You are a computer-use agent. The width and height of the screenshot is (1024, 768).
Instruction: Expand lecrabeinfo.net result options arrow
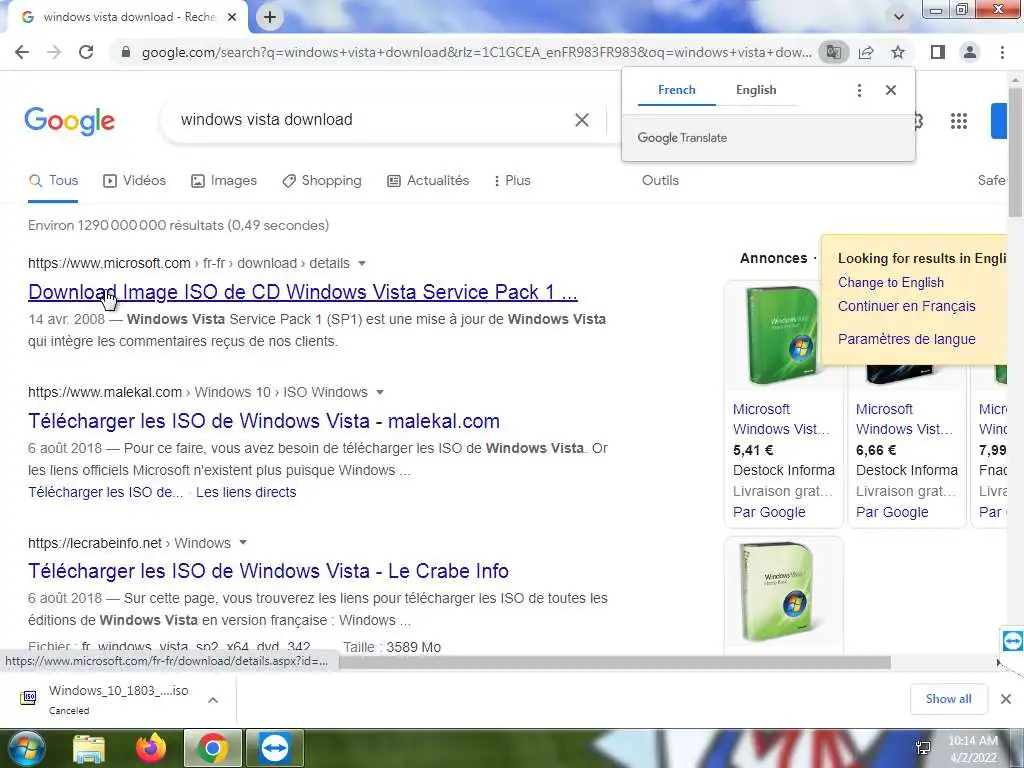(243, 543)
